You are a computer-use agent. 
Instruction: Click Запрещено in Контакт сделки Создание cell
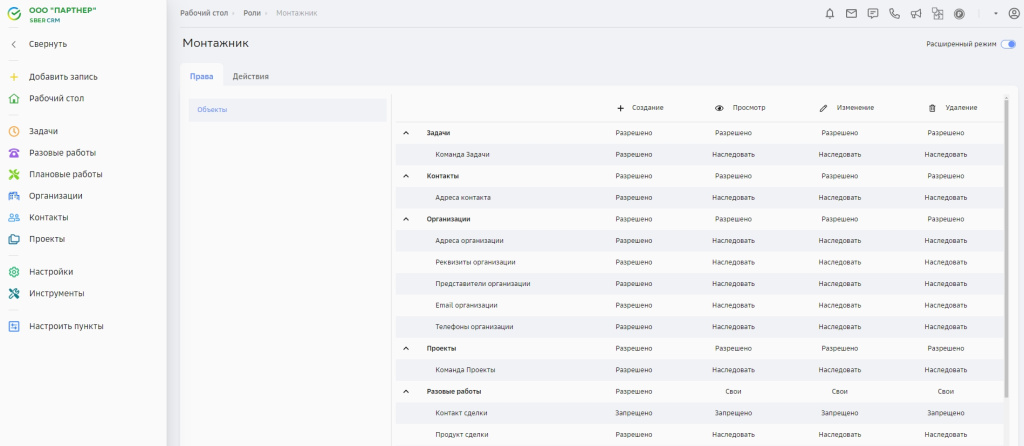634,412
